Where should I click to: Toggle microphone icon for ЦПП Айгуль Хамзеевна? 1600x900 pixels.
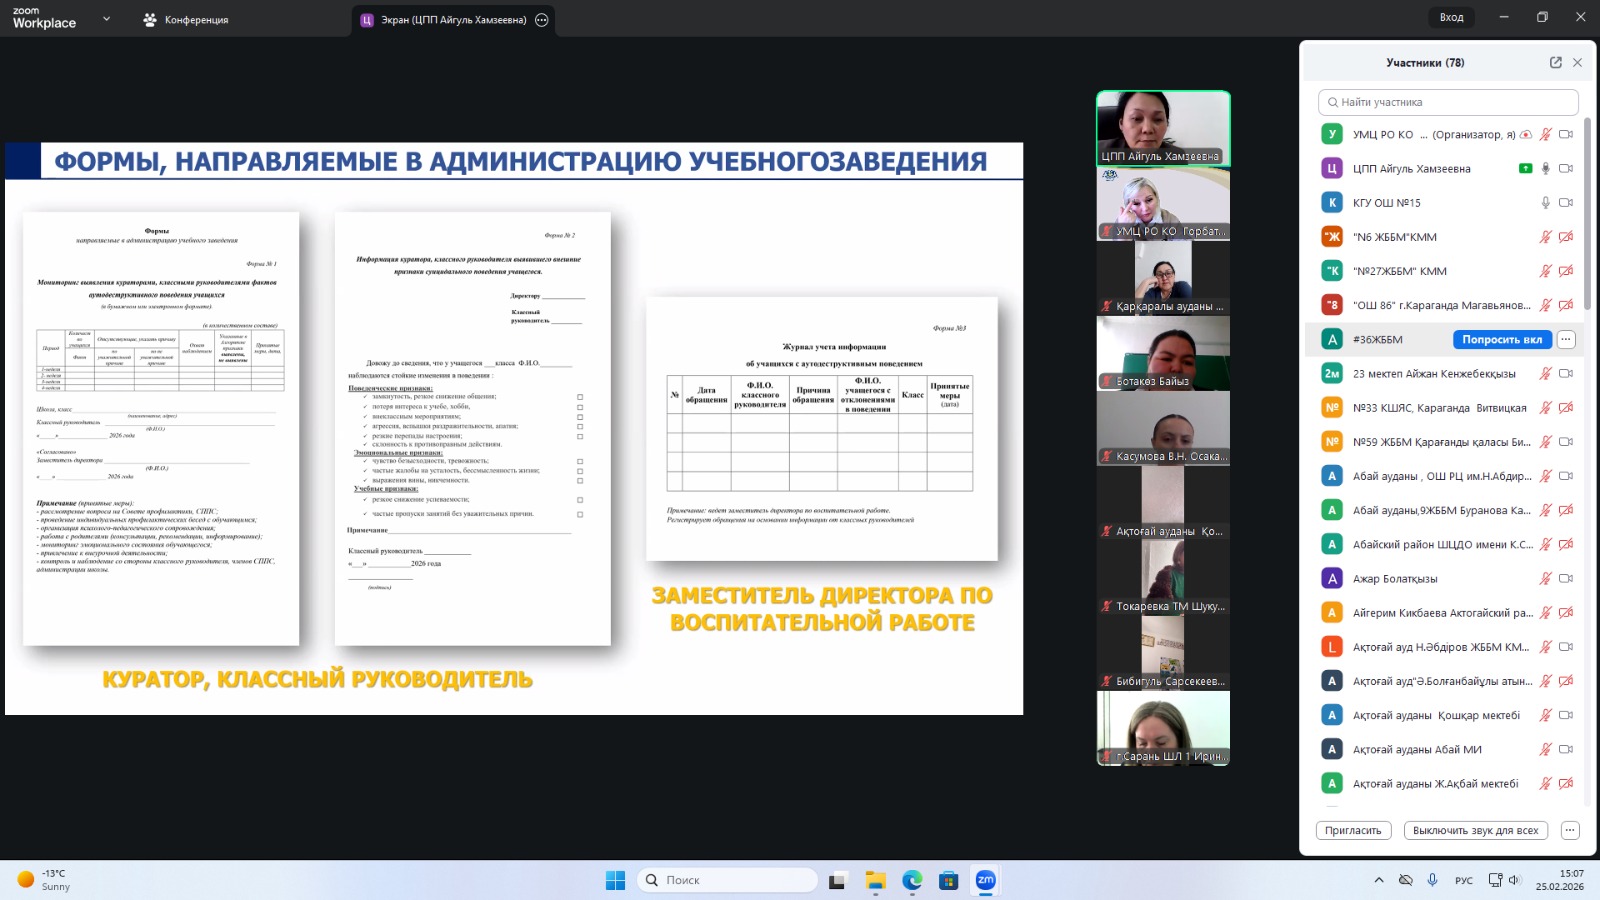pos(1545,169)
